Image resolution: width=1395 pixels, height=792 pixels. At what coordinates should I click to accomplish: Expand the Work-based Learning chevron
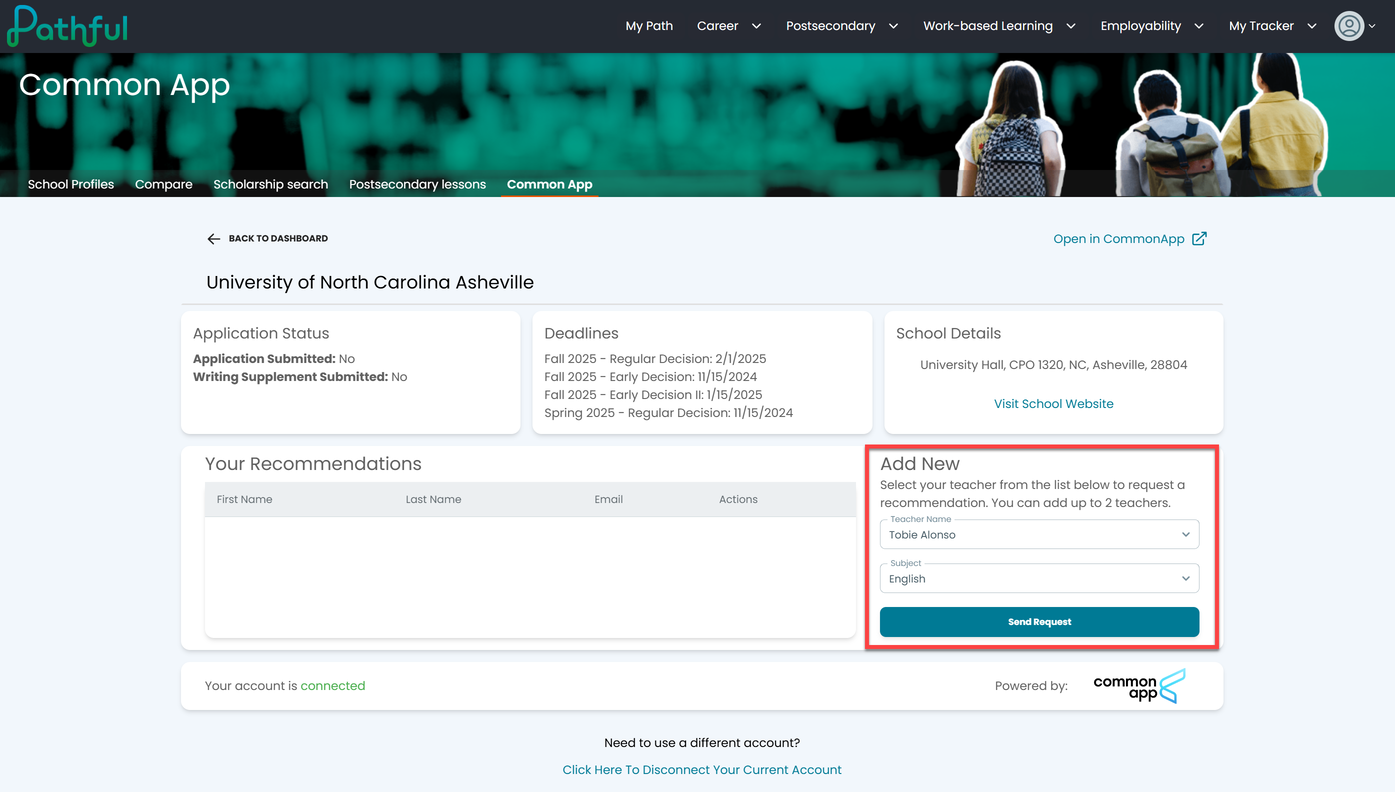click(1071, 26)
